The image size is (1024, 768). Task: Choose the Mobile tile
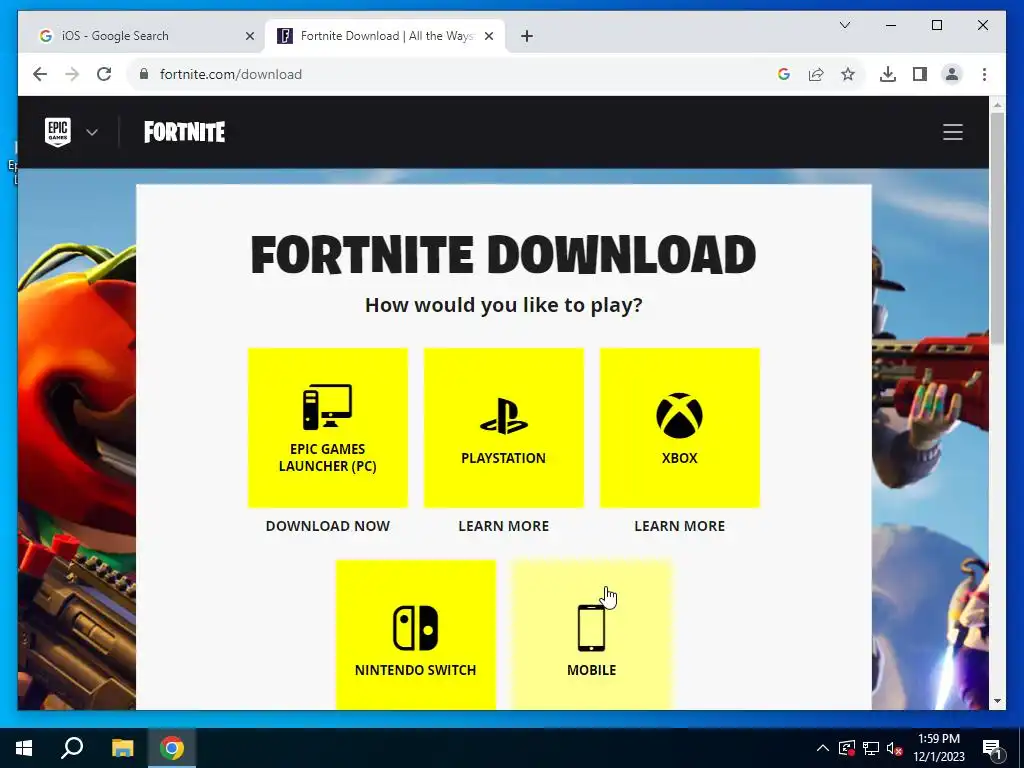(x=592, y=634)
